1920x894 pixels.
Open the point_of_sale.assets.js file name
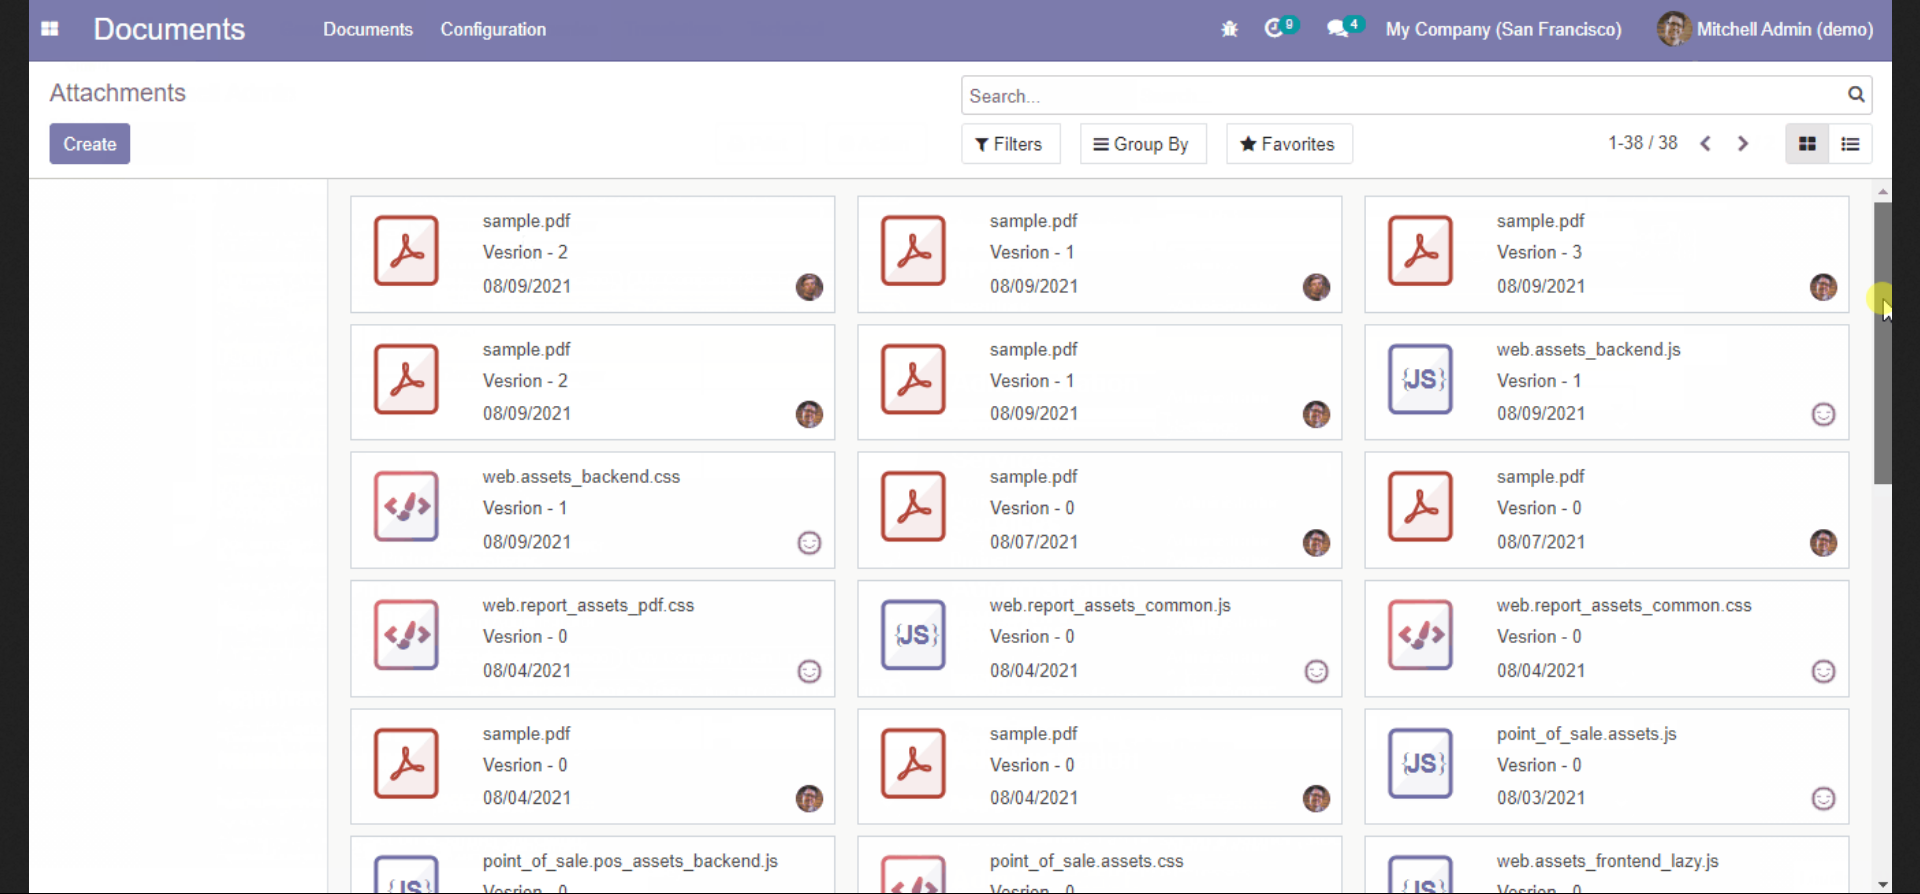pos(1586,733)
